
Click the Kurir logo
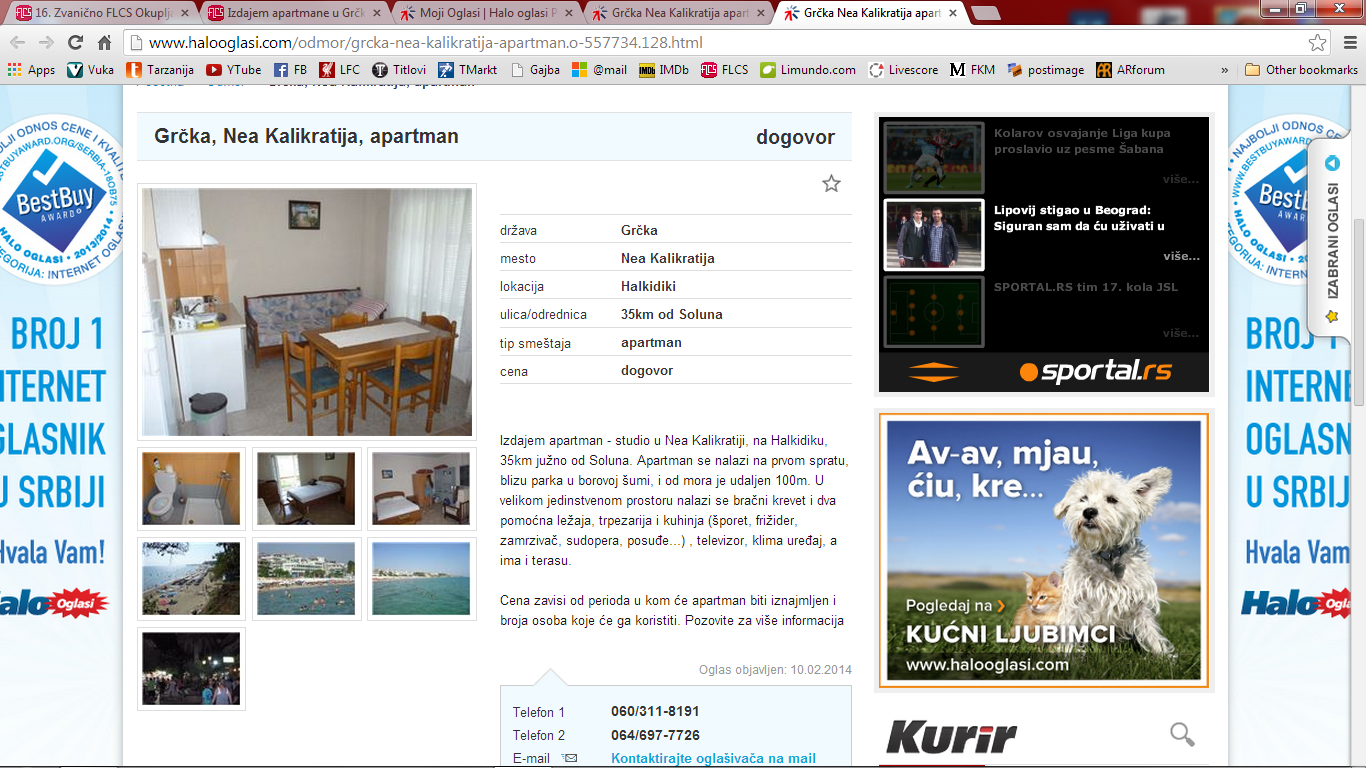[x=951, y=736]
